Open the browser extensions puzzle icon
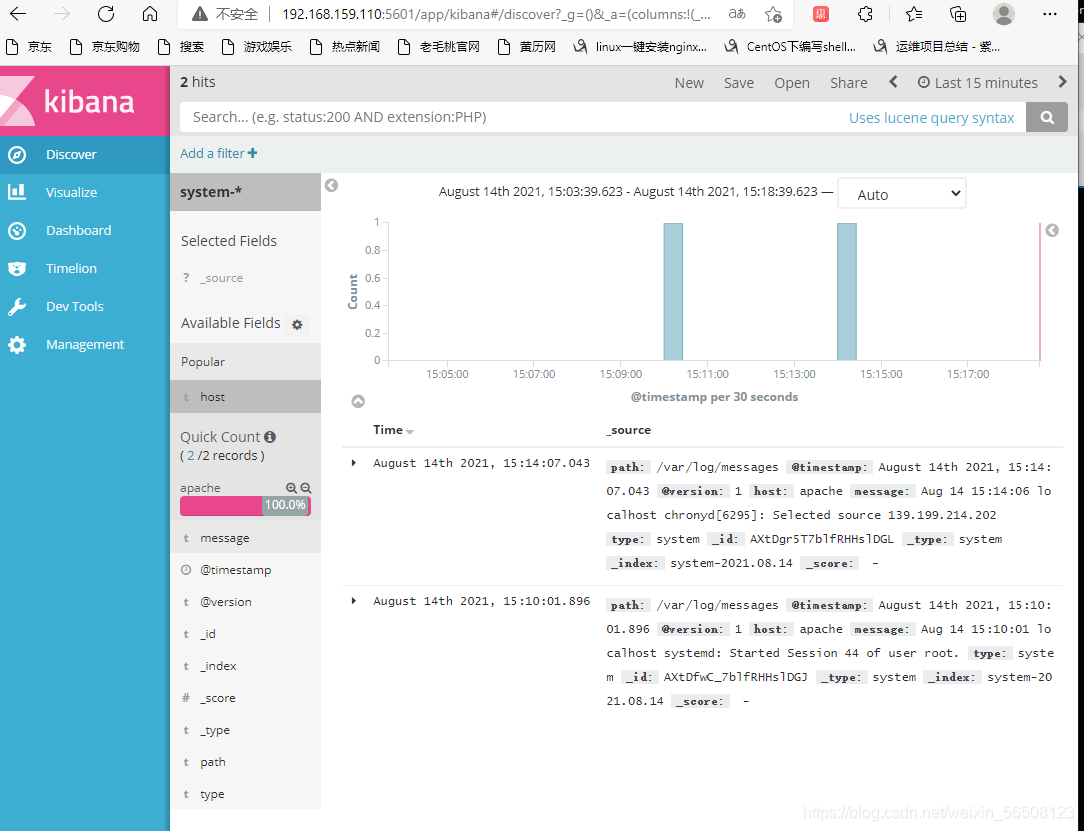 point(865,14)
